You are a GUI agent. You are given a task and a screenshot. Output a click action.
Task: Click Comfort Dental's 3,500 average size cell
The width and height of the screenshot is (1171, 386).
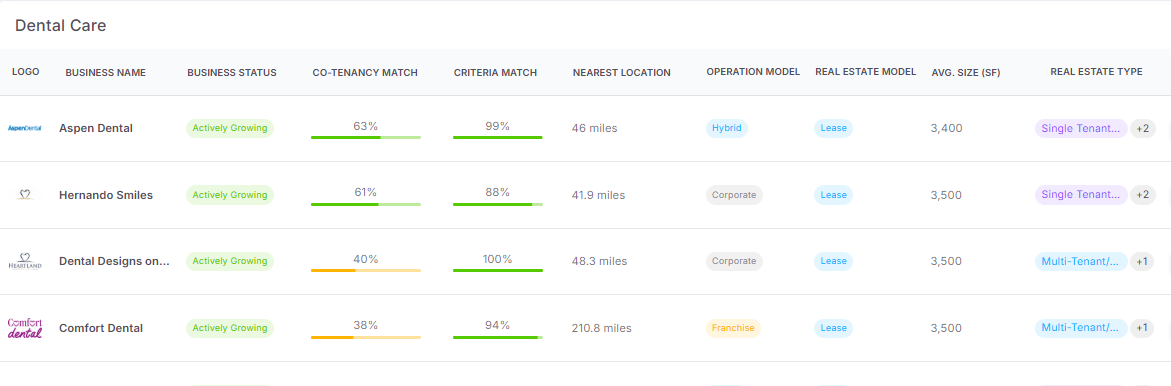click(x=946, y=328)
